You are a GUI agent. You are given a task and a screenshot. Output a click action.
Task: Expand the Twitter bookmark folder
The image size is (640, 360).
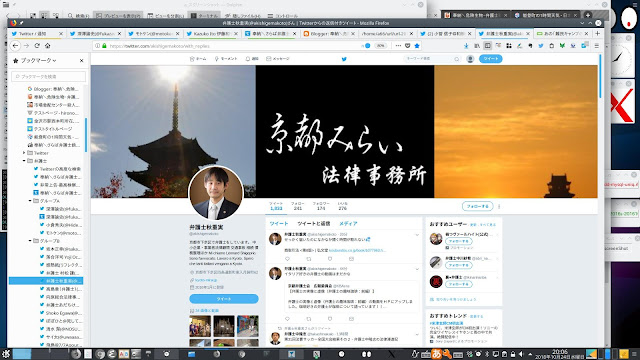tap(24, 153)
